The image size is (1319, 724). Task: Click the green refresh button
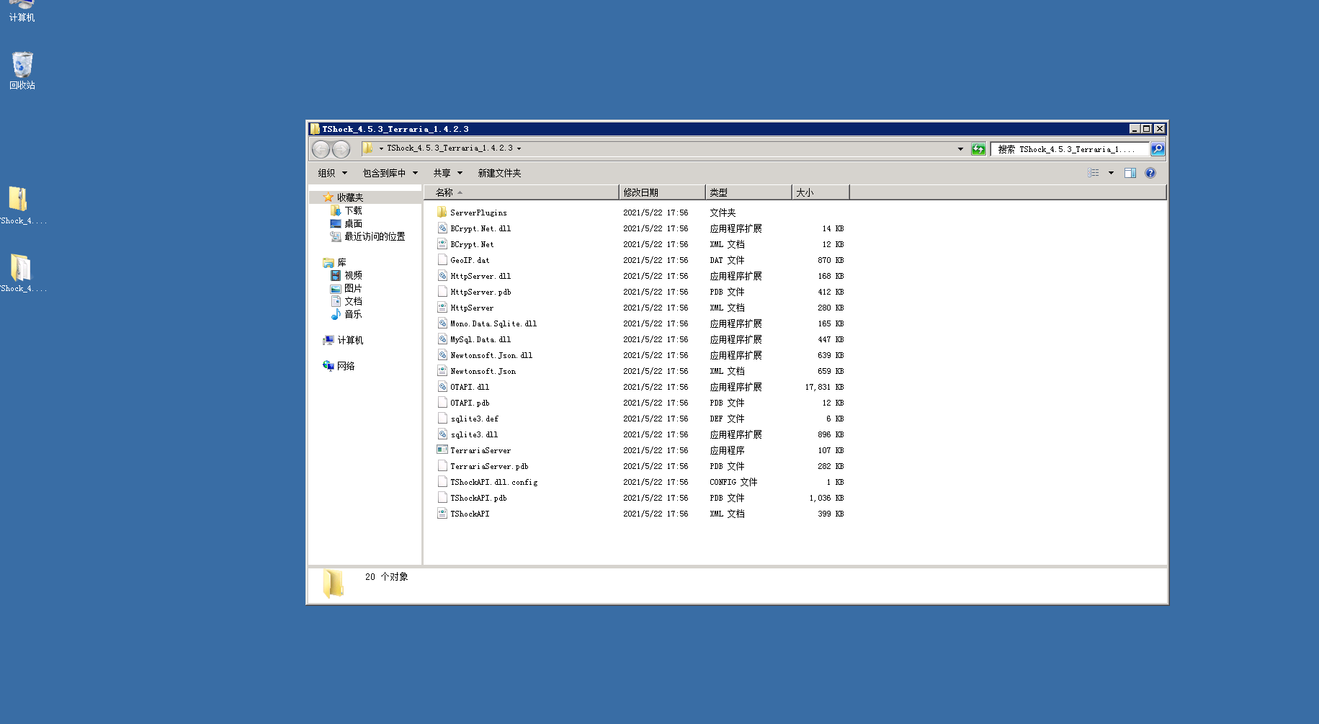pyautogui.click(x=978, y=149)
